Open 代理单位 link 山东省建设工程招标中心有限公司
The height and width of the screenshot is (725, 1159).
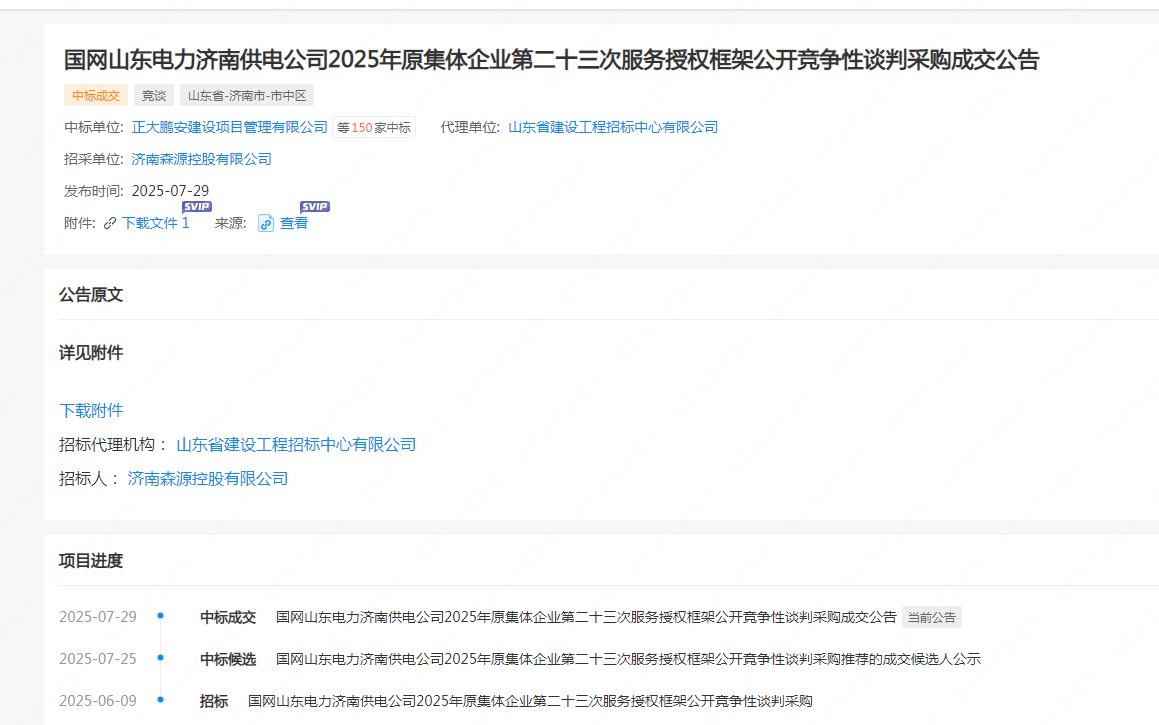(613, 127)
